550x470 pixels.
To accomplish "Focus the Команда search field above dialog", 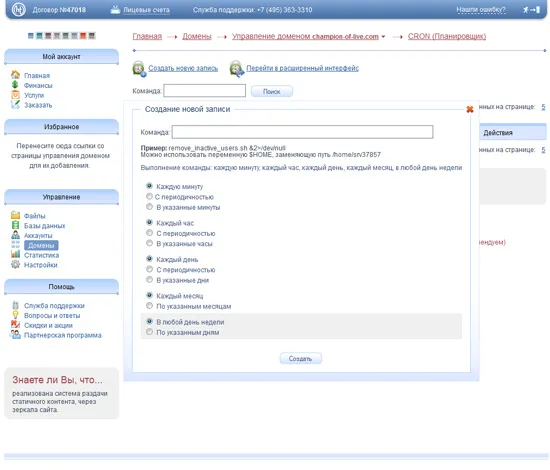I will coord(204,91).
